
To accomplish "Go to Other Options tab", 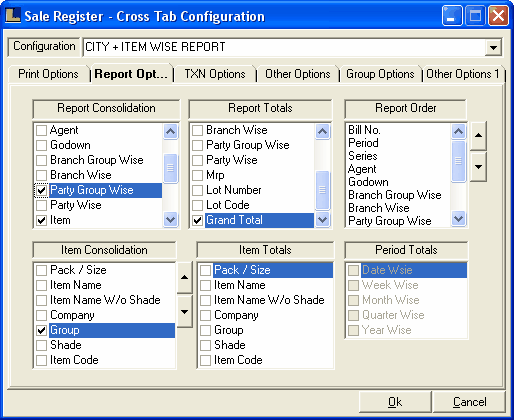I will [x=298, y=74].
